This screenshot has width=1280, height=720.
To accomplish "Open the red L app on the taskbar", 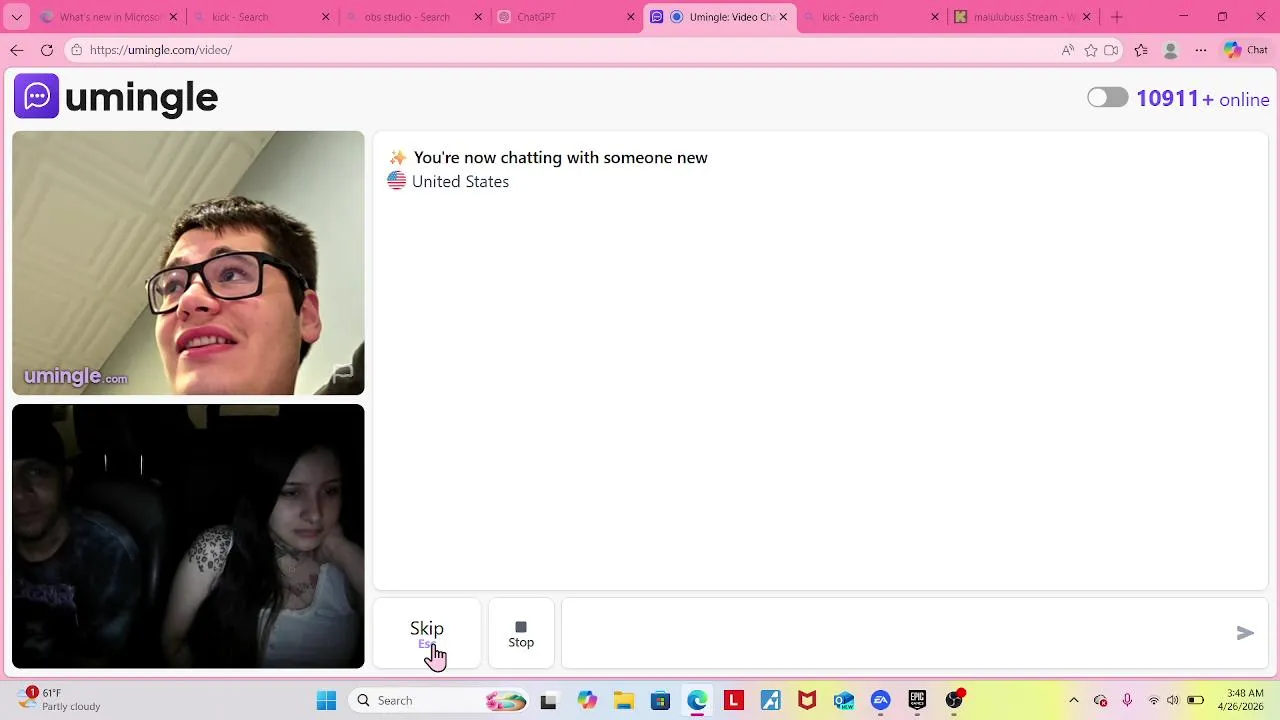I will coord(734,701).
